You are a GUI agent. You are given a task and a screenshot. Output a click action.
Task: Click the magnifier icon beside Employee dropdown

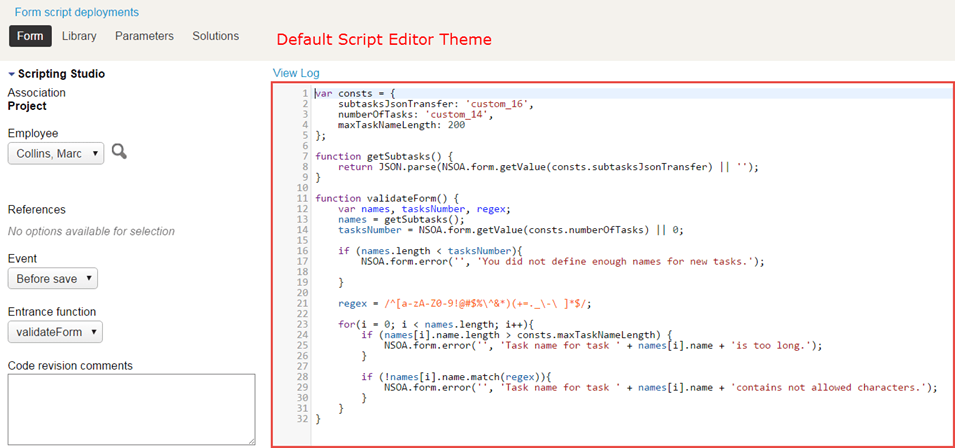tap(119, 152)
